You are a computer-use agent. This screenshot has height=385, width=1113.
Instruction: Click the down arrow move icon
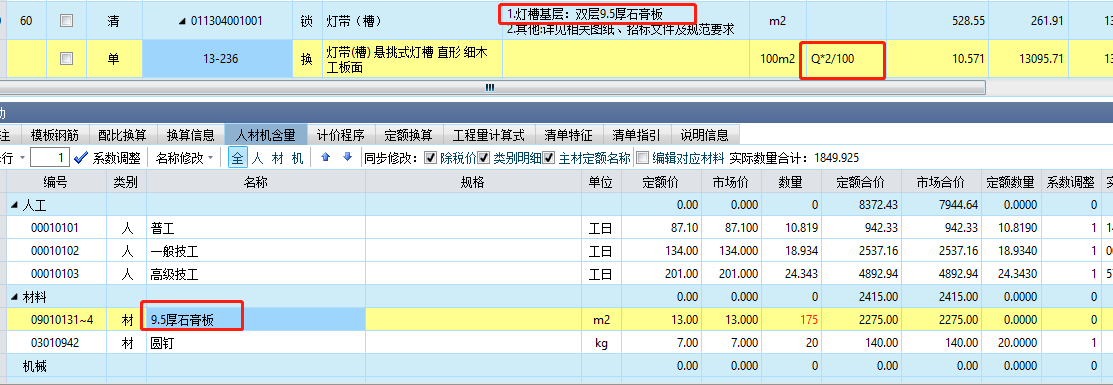347,157
